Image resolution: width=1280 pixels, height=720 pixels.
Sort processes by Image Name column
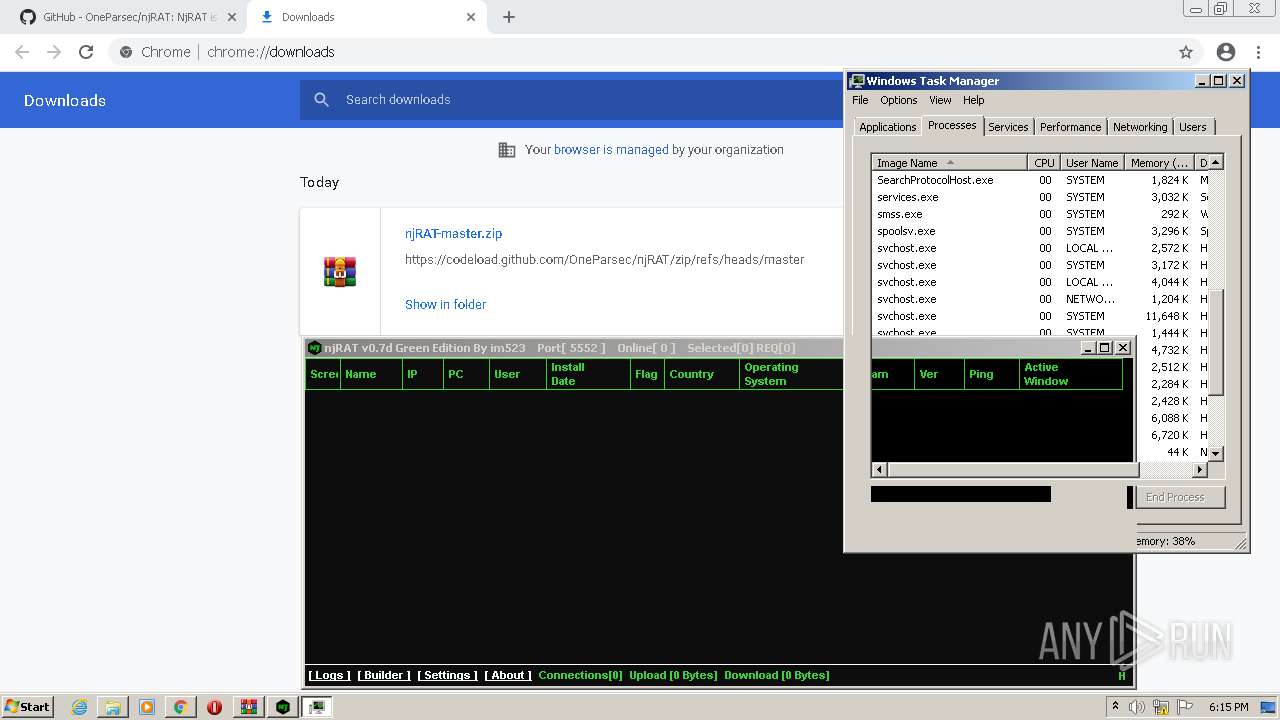tap(949, 163)
